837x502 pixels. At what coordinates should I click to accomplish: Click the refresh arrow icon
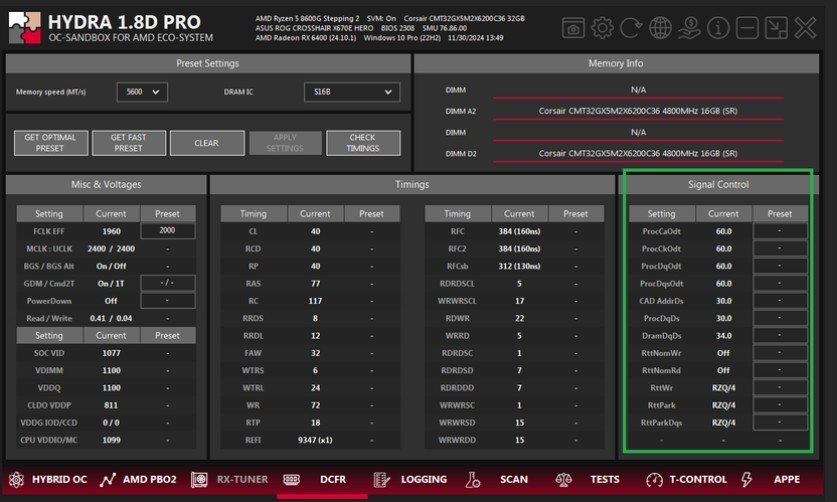[x=631, y=28]
